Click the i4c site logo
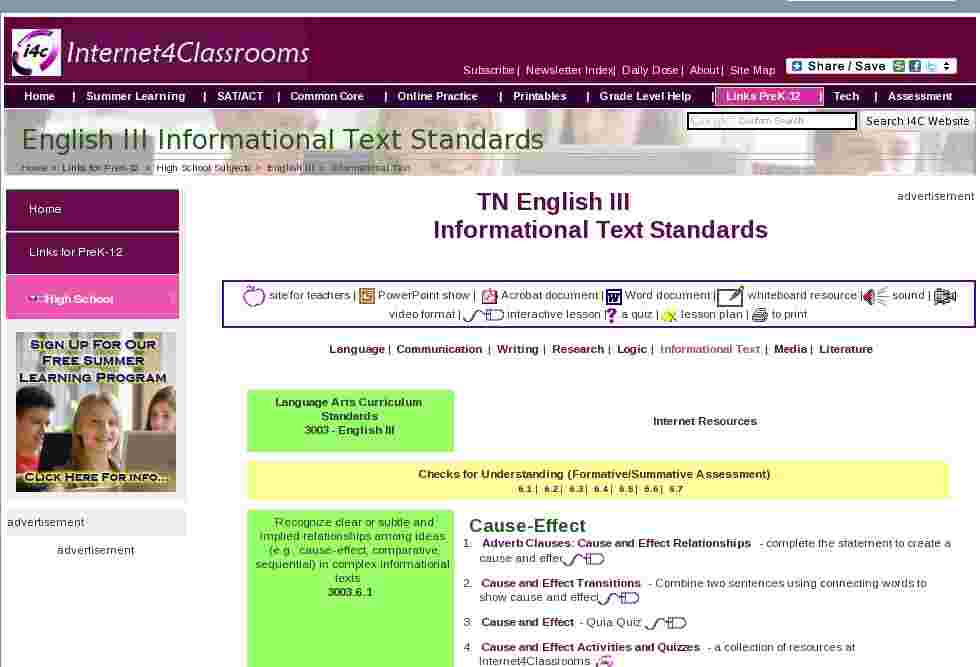Screen dimensions: 980x667 pos(36,53)
